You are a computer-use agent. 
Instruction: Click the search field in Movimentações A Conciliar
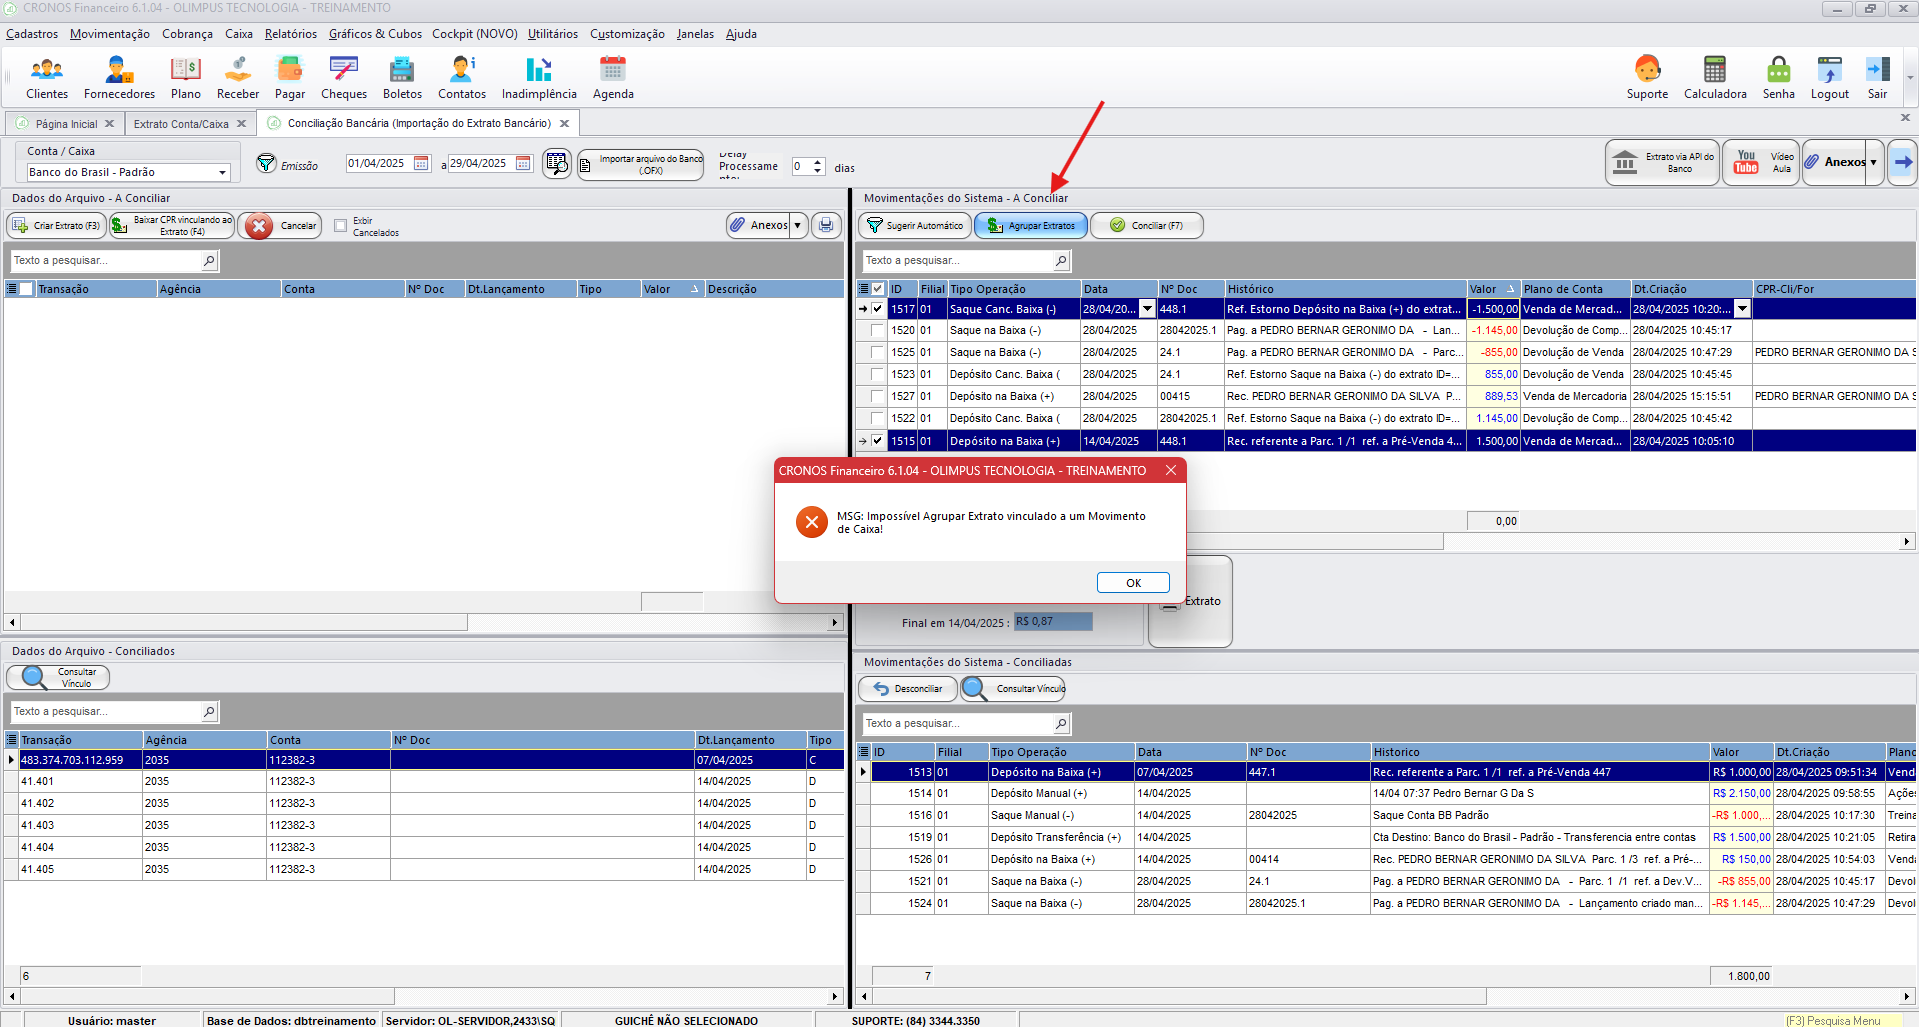pyautogui.click(x=958, y=261)
